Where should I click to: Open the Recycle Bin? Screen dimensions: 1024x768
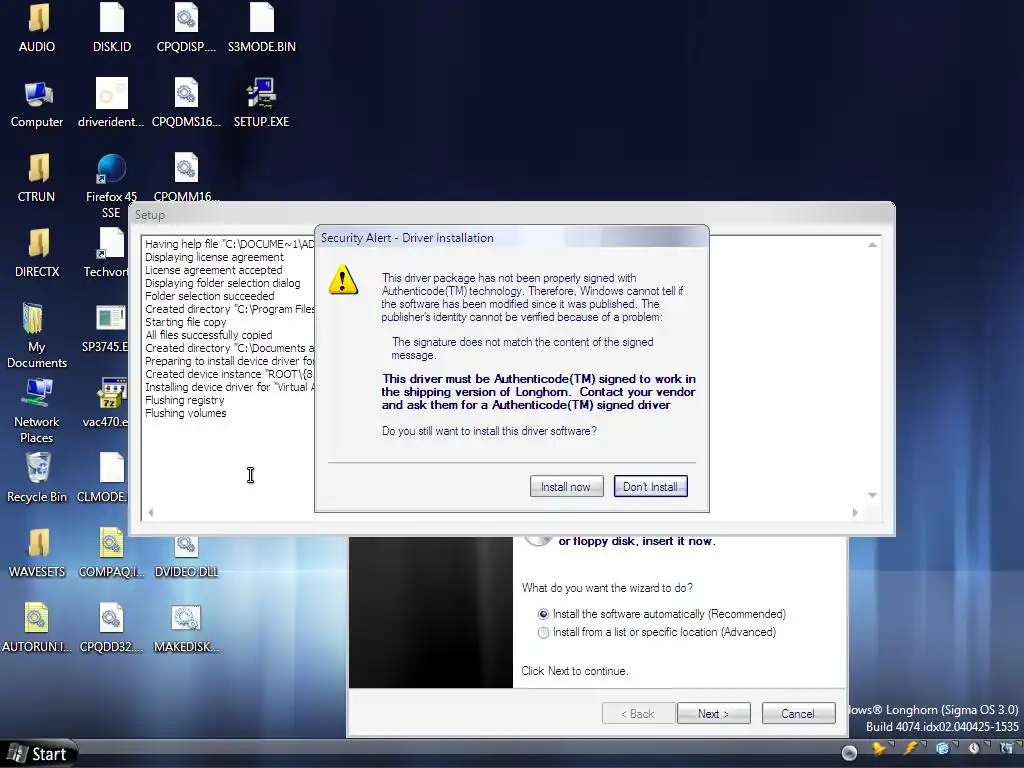click(x=37, y=479)
